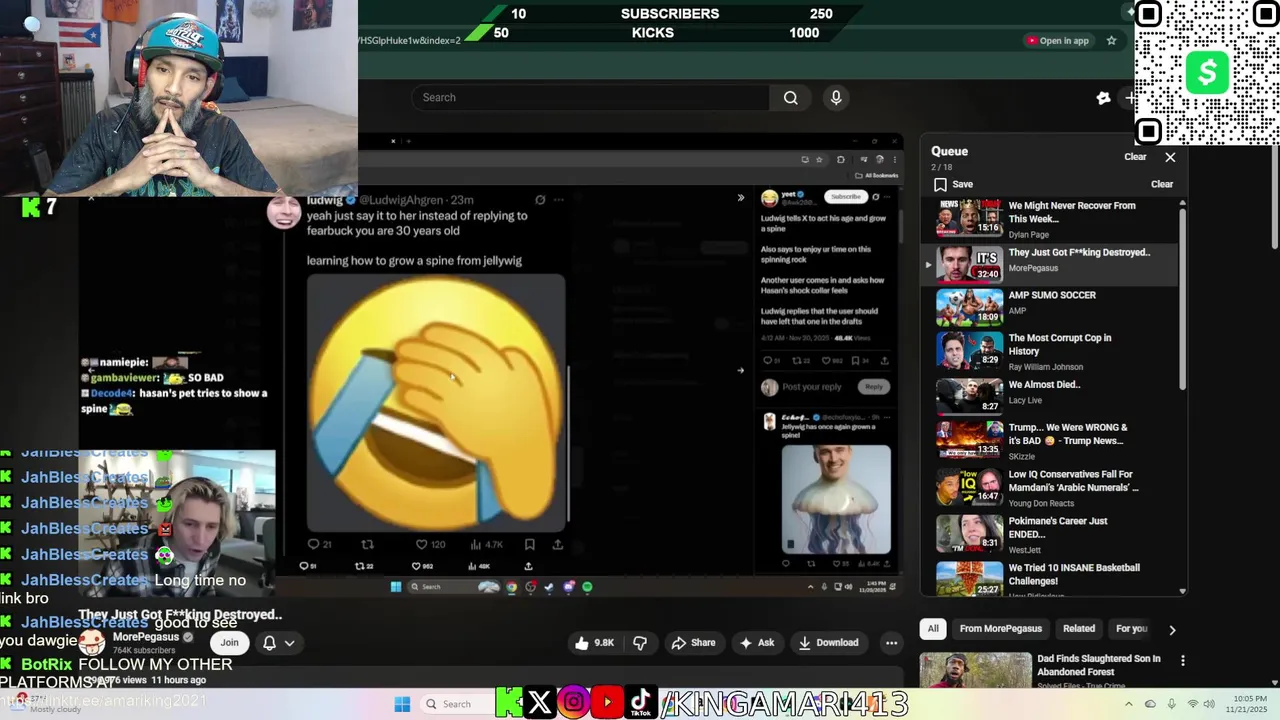Click the OneDrive cloud tray icon
Screen dimensions: 1280x720
(x=1151, y=704)
